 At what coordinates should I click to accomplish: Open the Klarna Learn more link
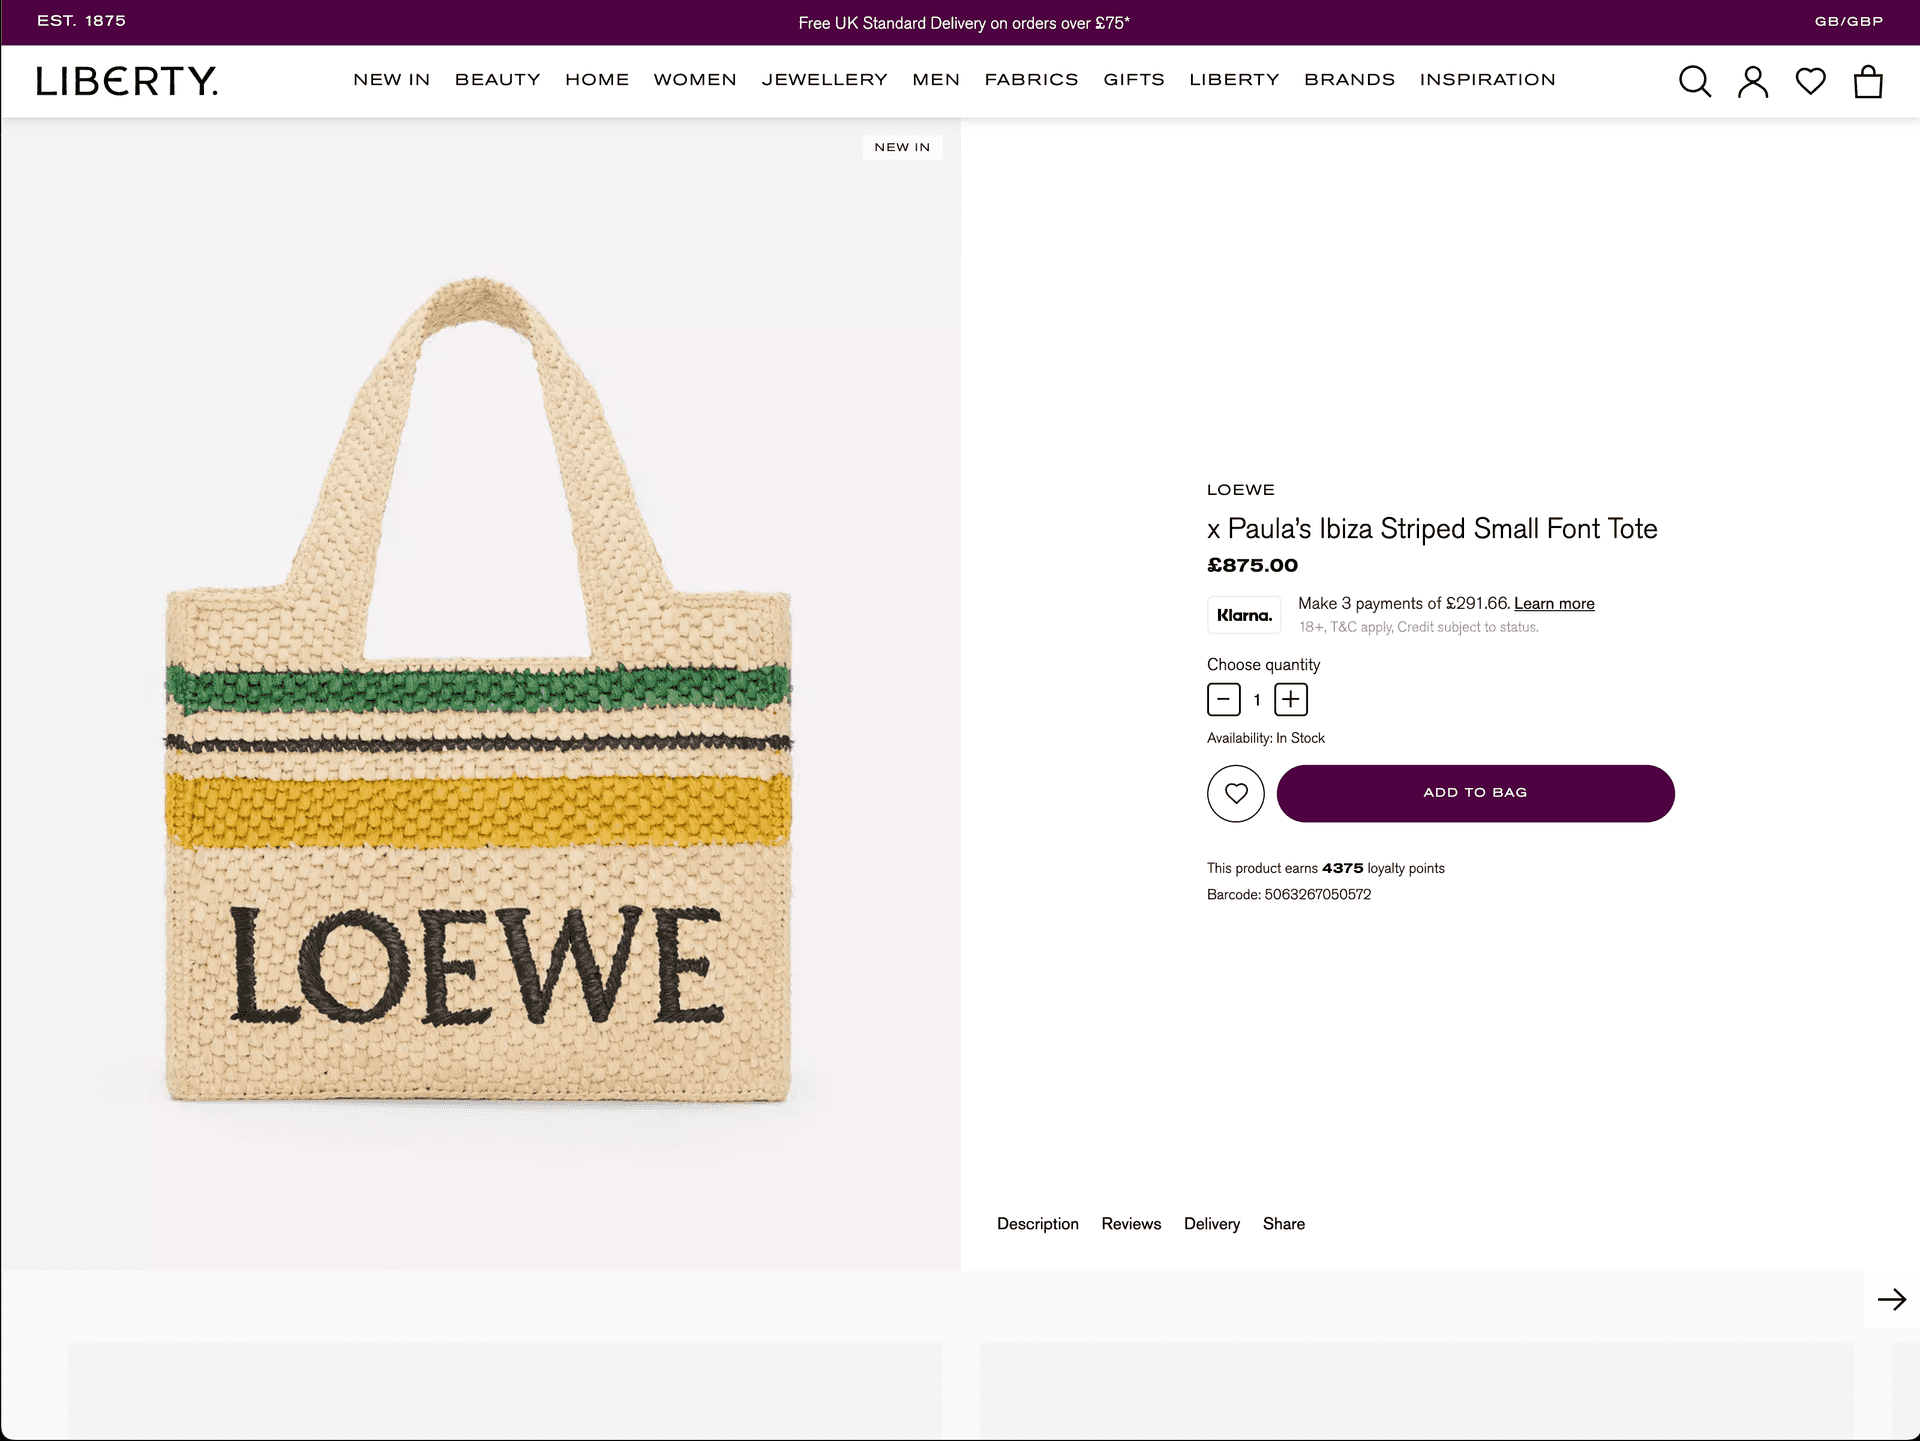1554,604
